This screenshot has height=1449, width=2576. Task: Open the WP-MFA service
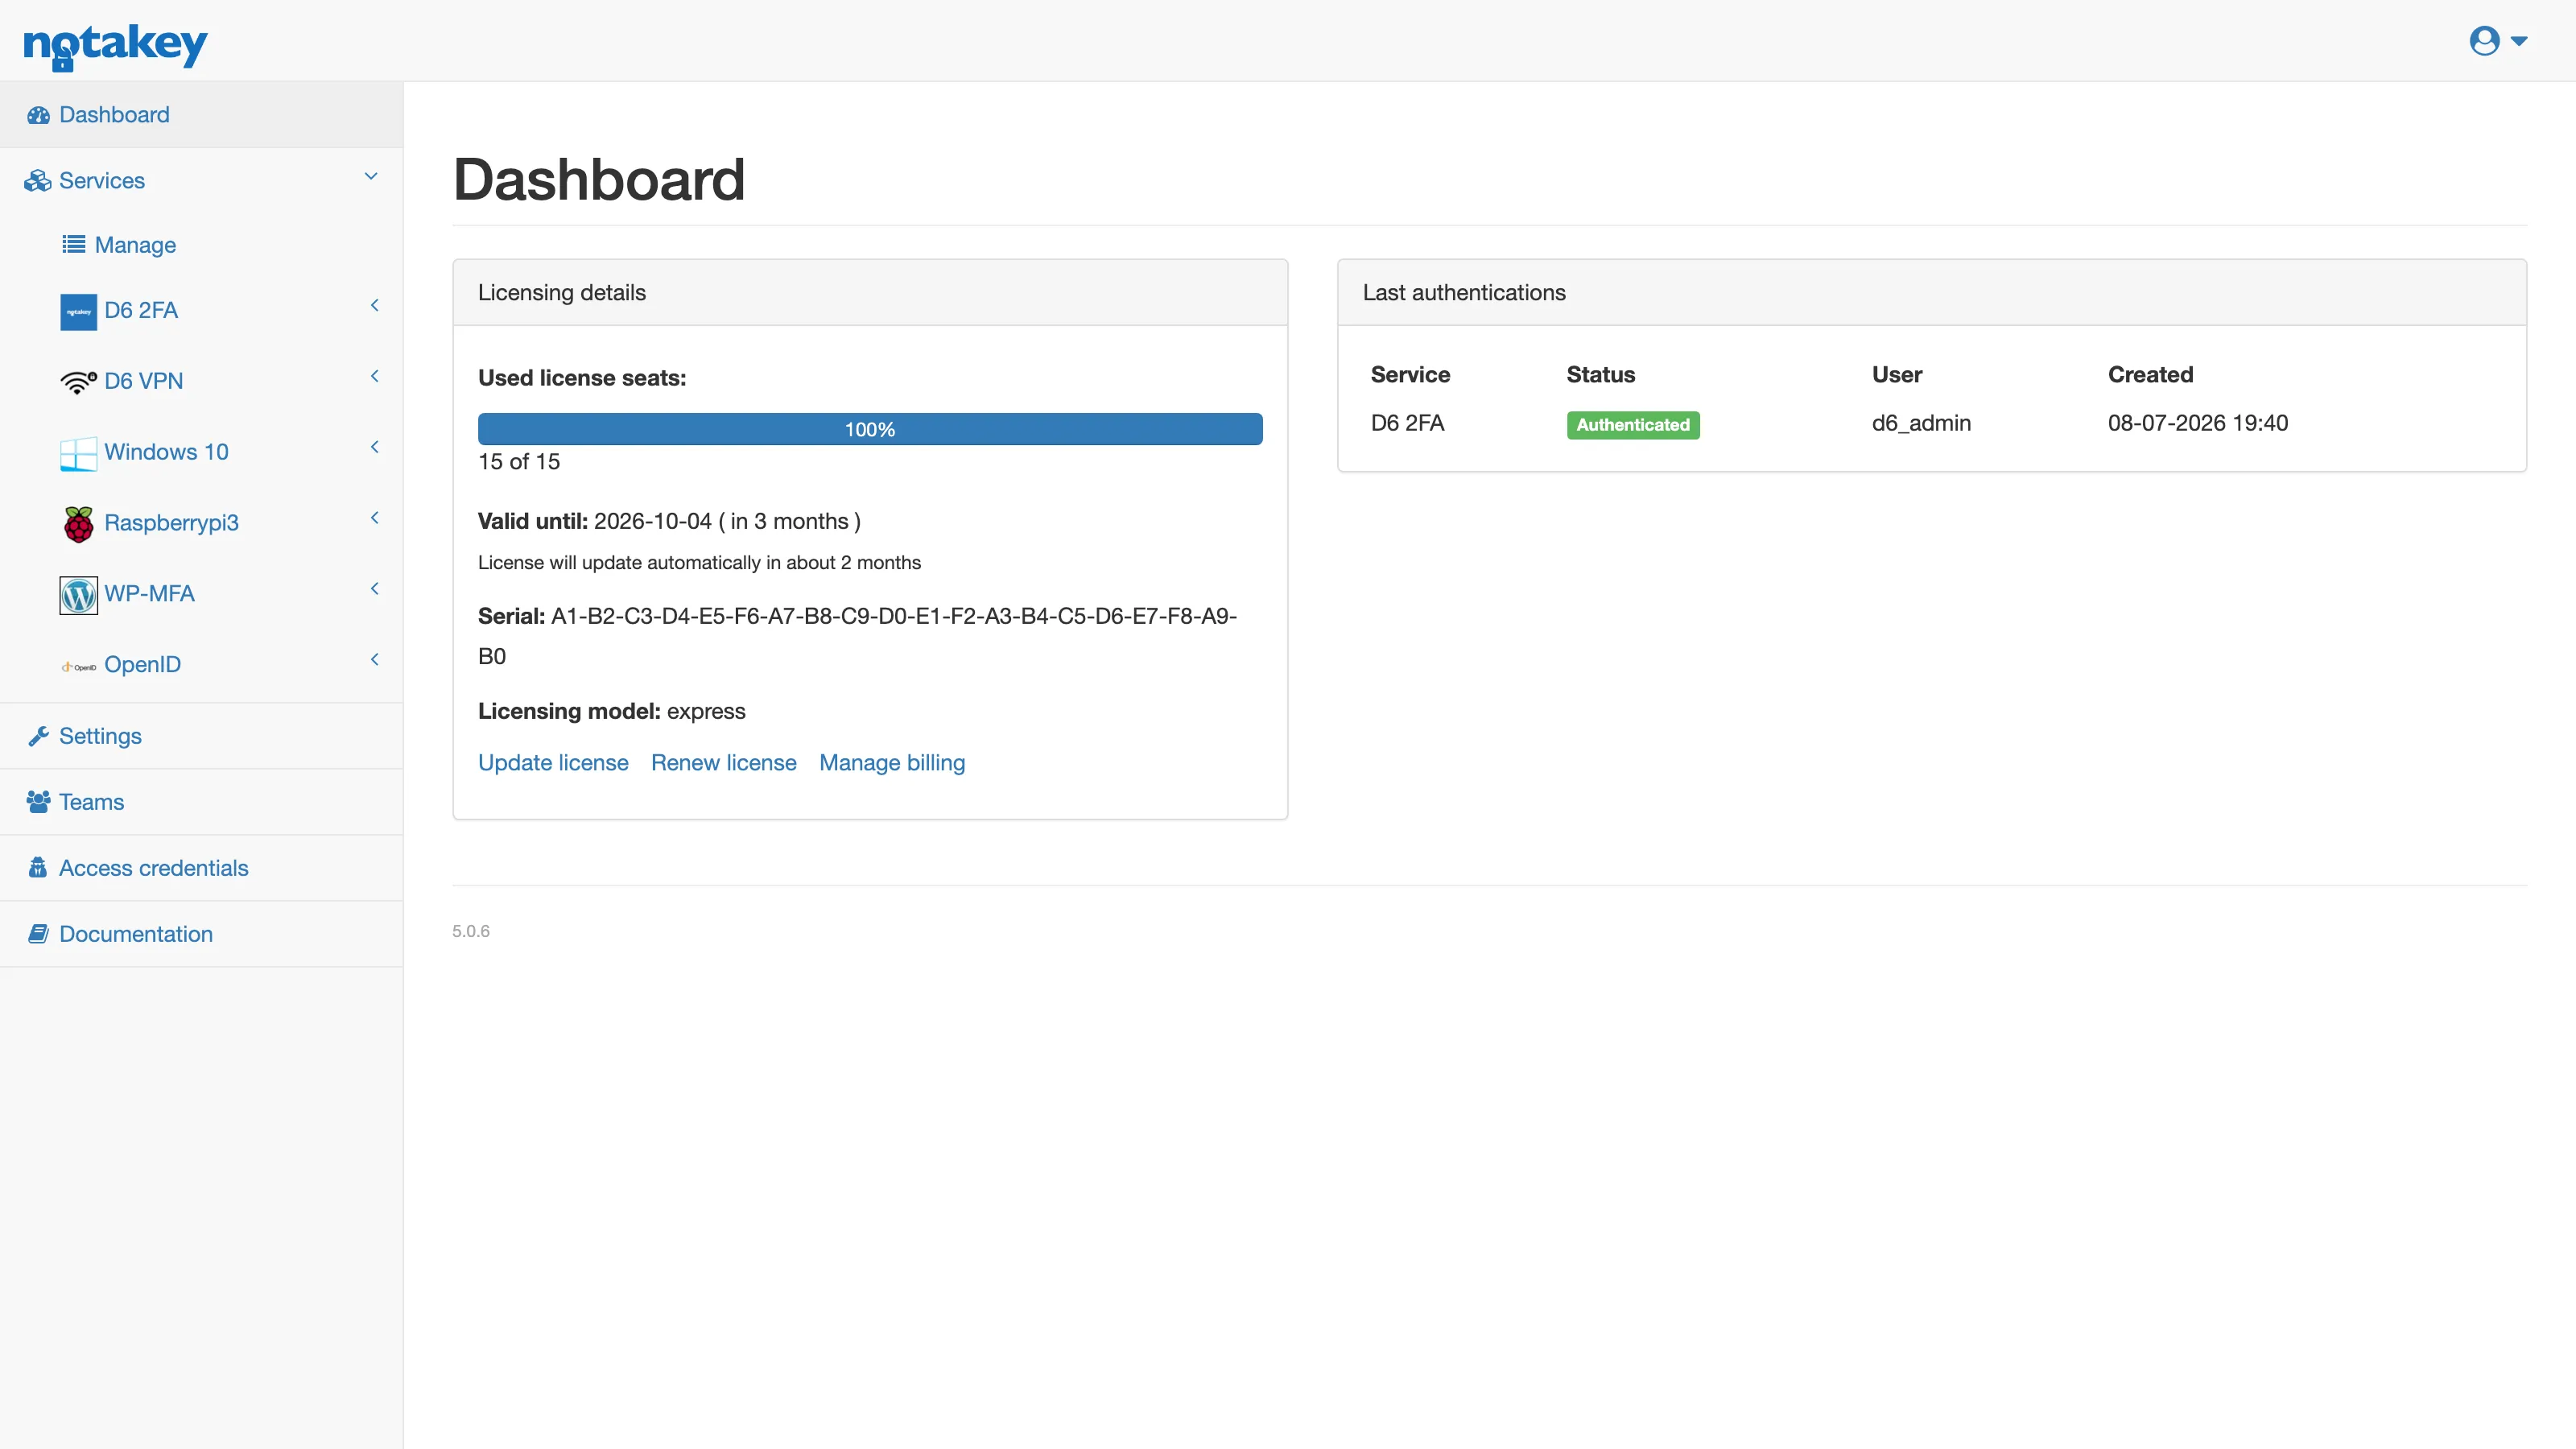(x=149, y=594)
